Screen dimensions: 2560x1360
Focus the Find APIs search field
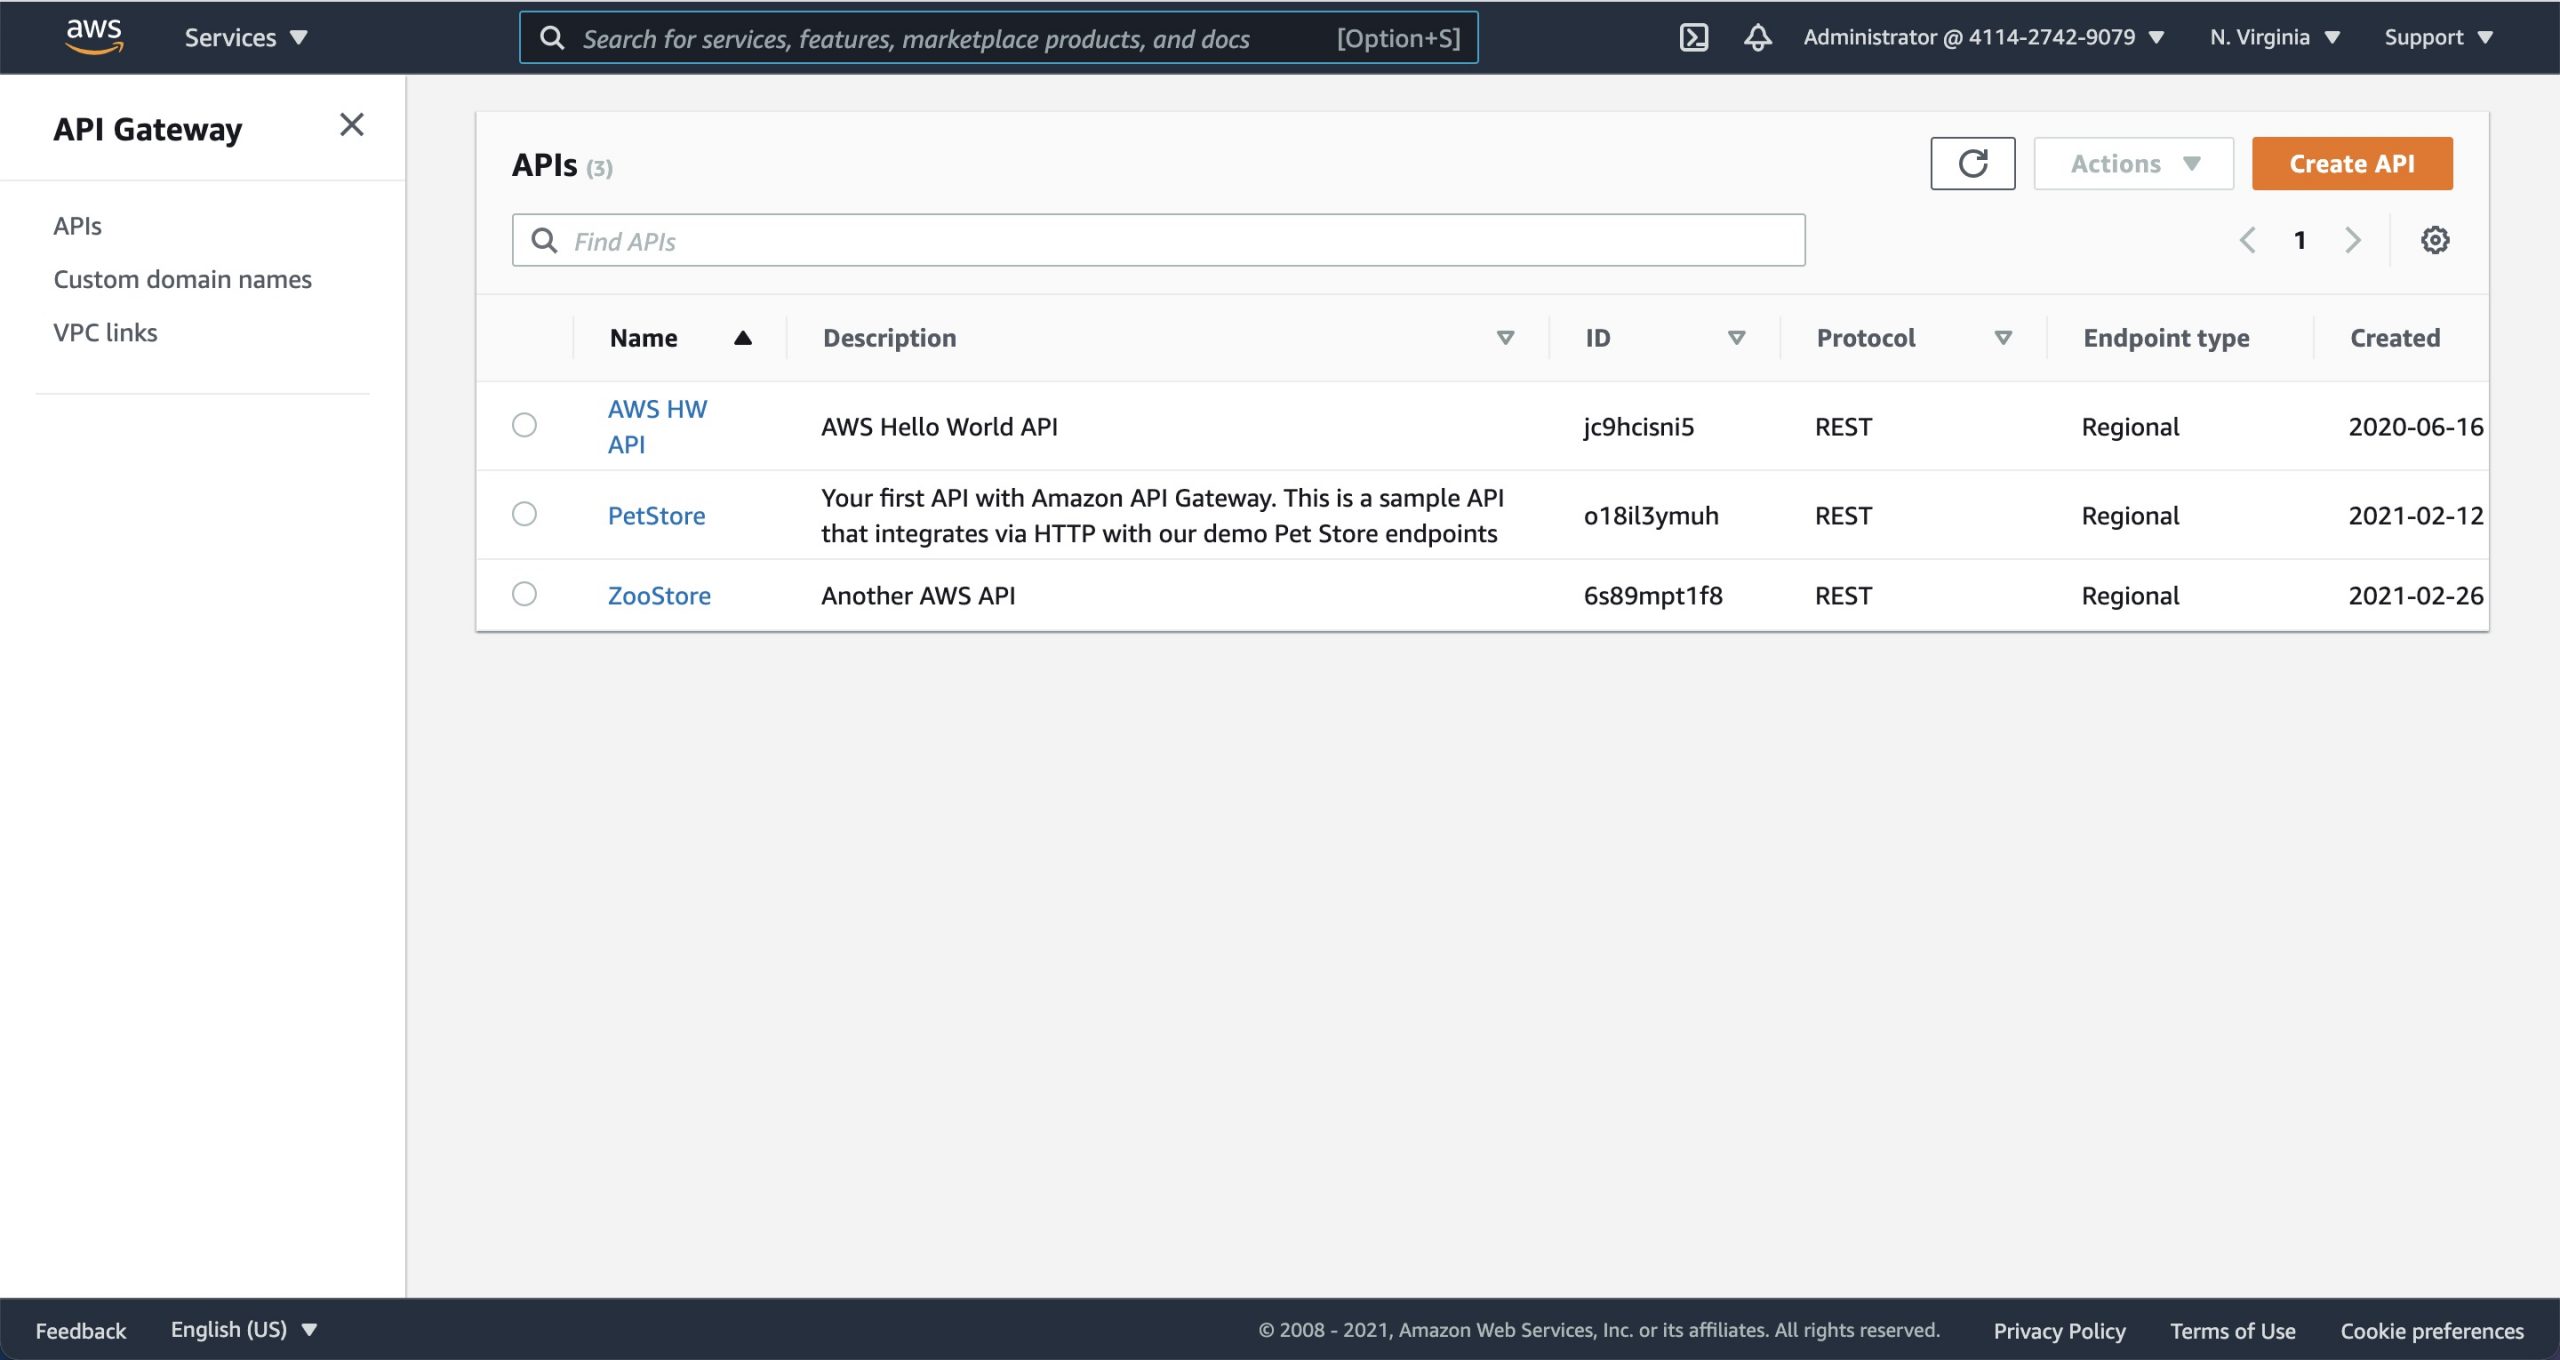(1158, 240)
